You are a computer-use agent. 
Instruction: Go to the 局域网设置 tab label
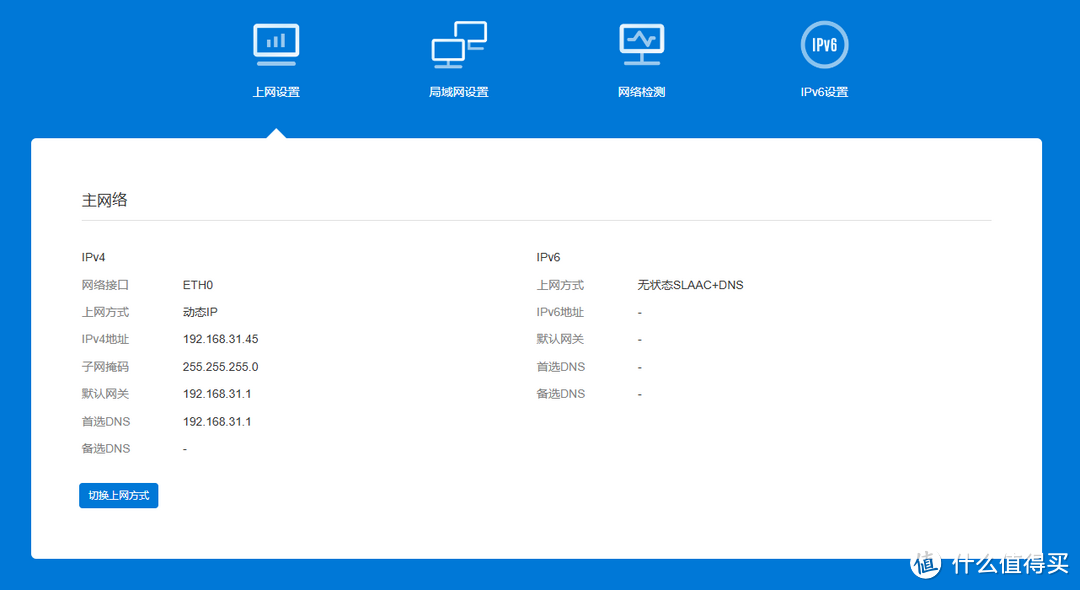(458, 92)
